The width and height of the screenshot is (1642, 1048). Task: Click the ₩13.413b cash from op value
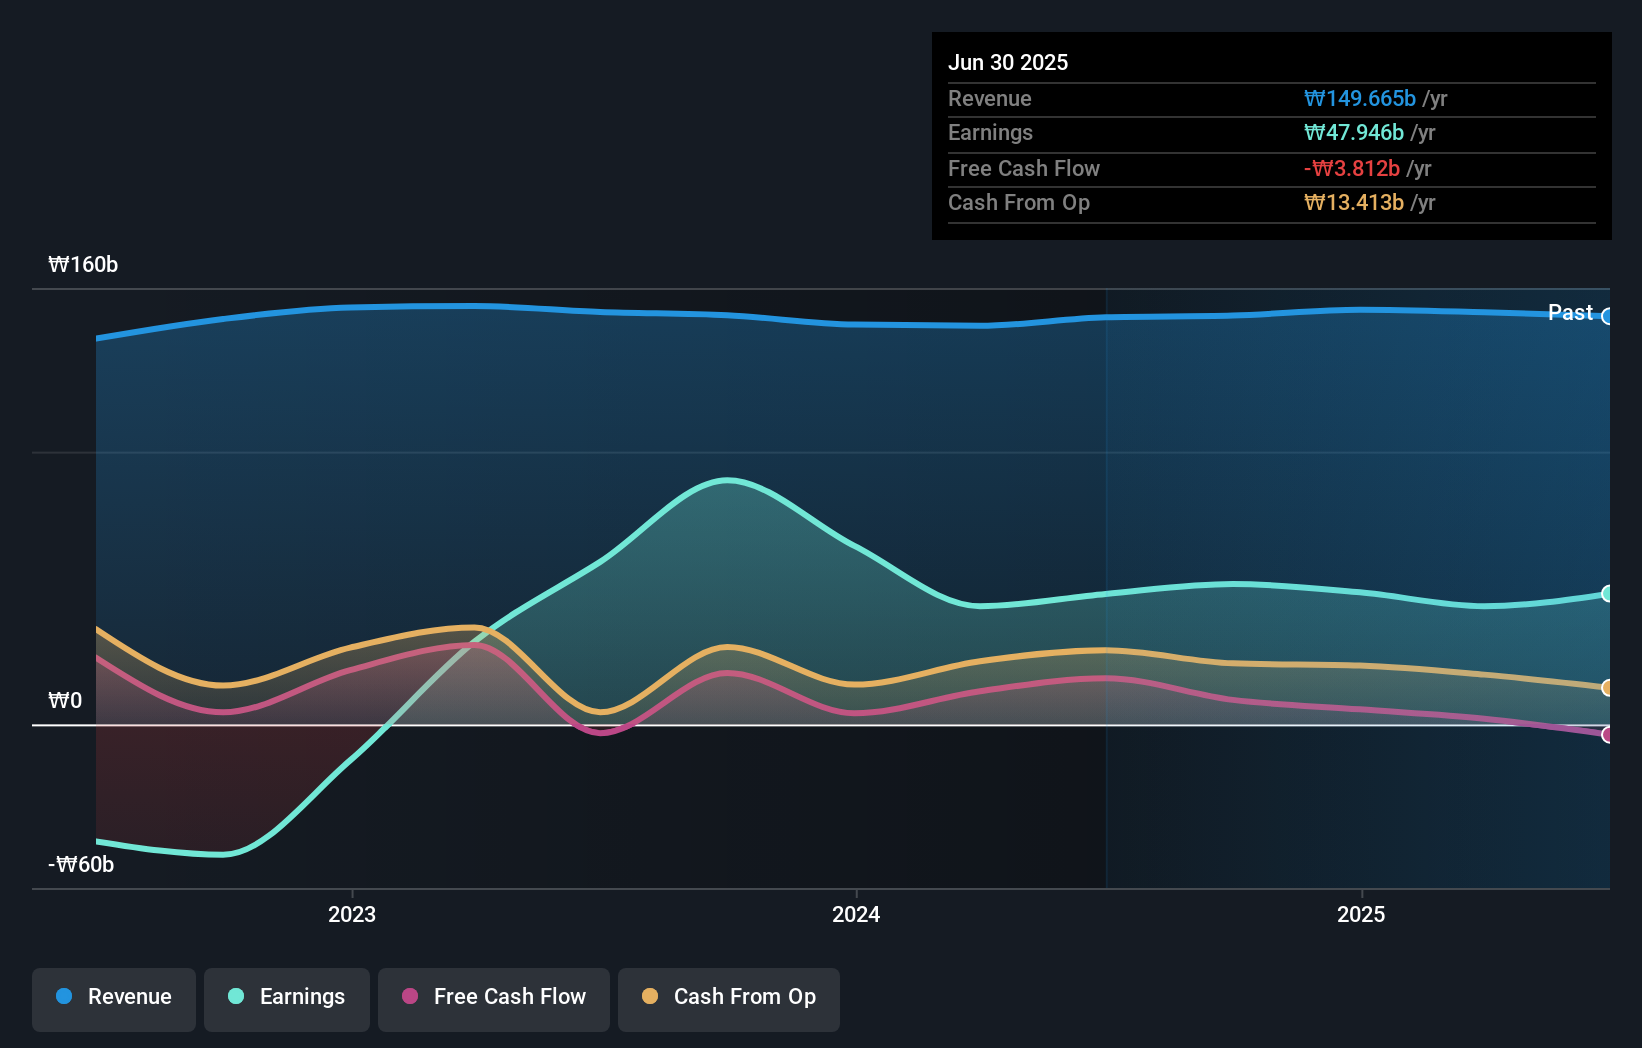coord(1354,203)
